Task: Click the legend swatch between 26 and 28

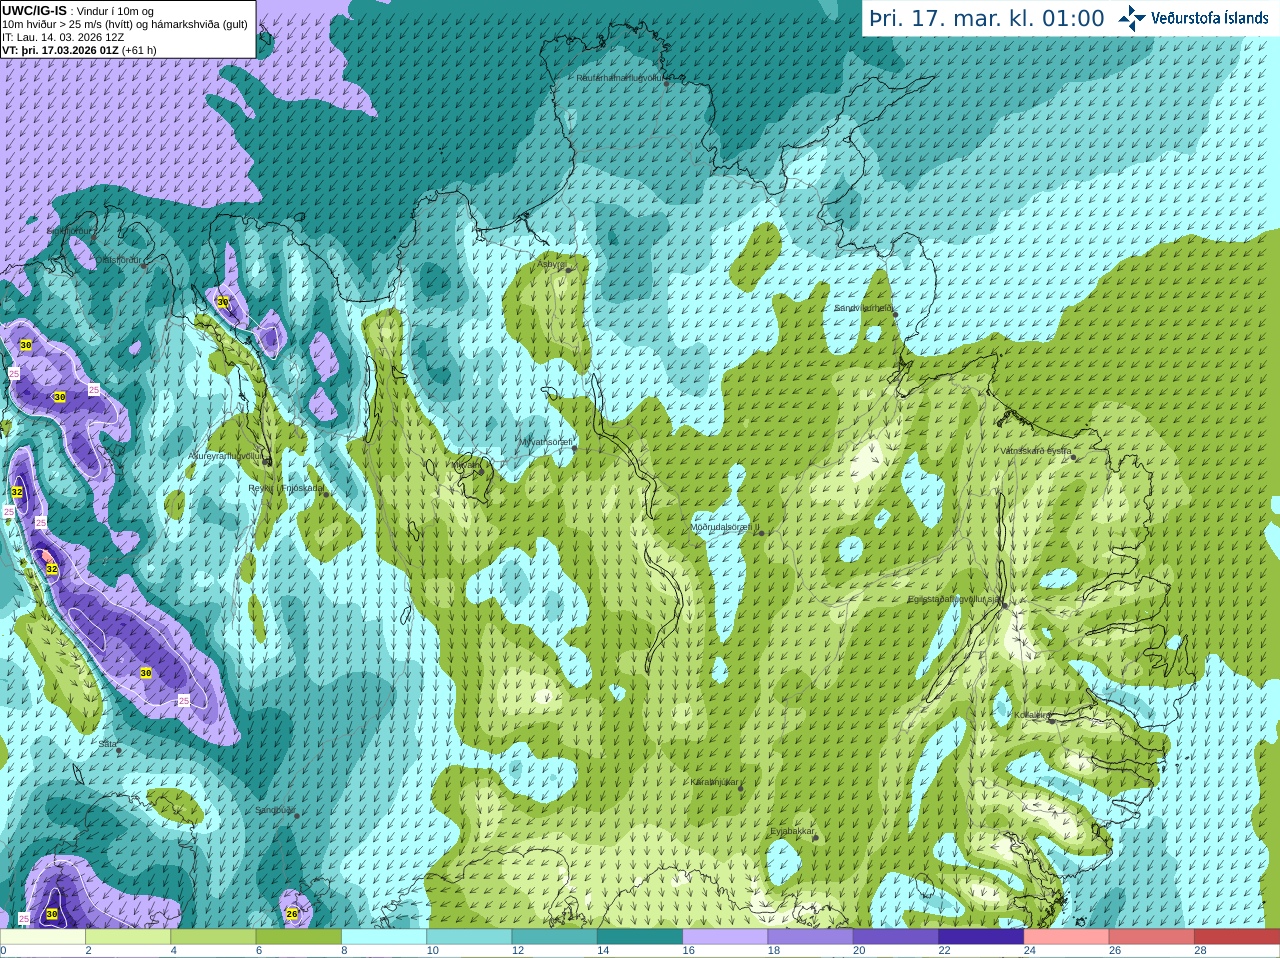Action: click(x=1152, y=937)
